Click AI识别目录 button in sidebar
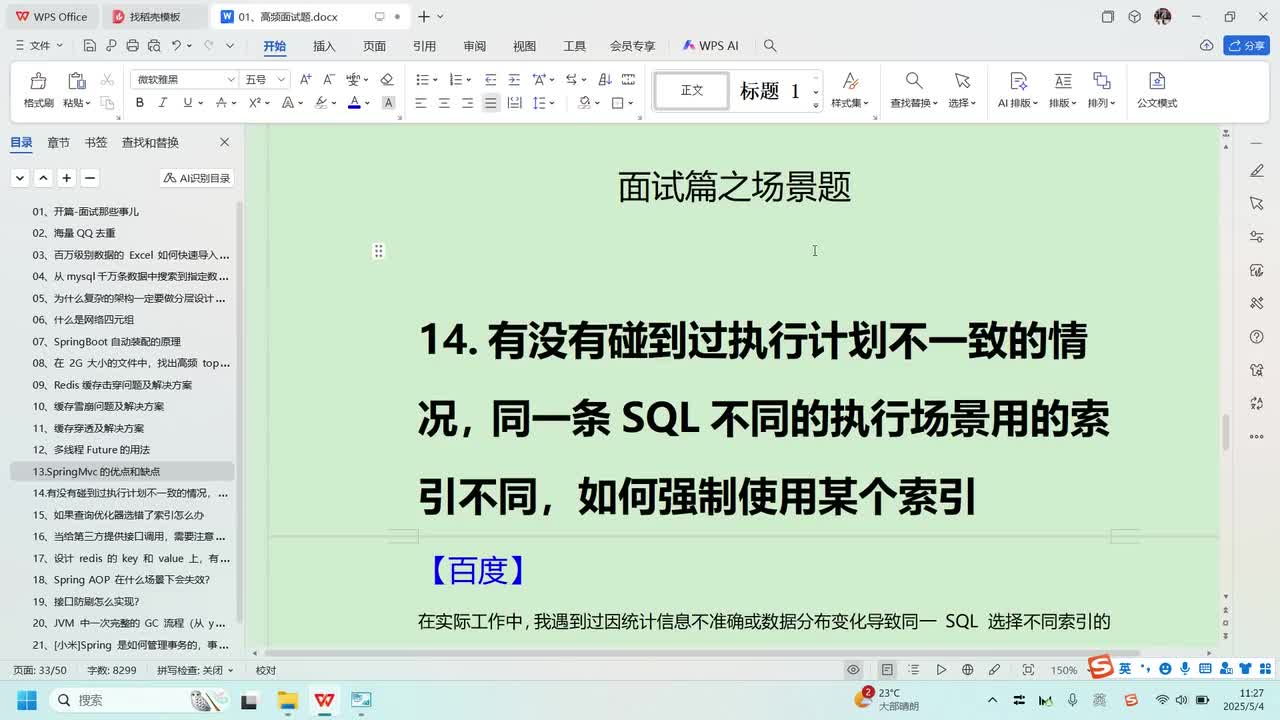 click(197, 178)
